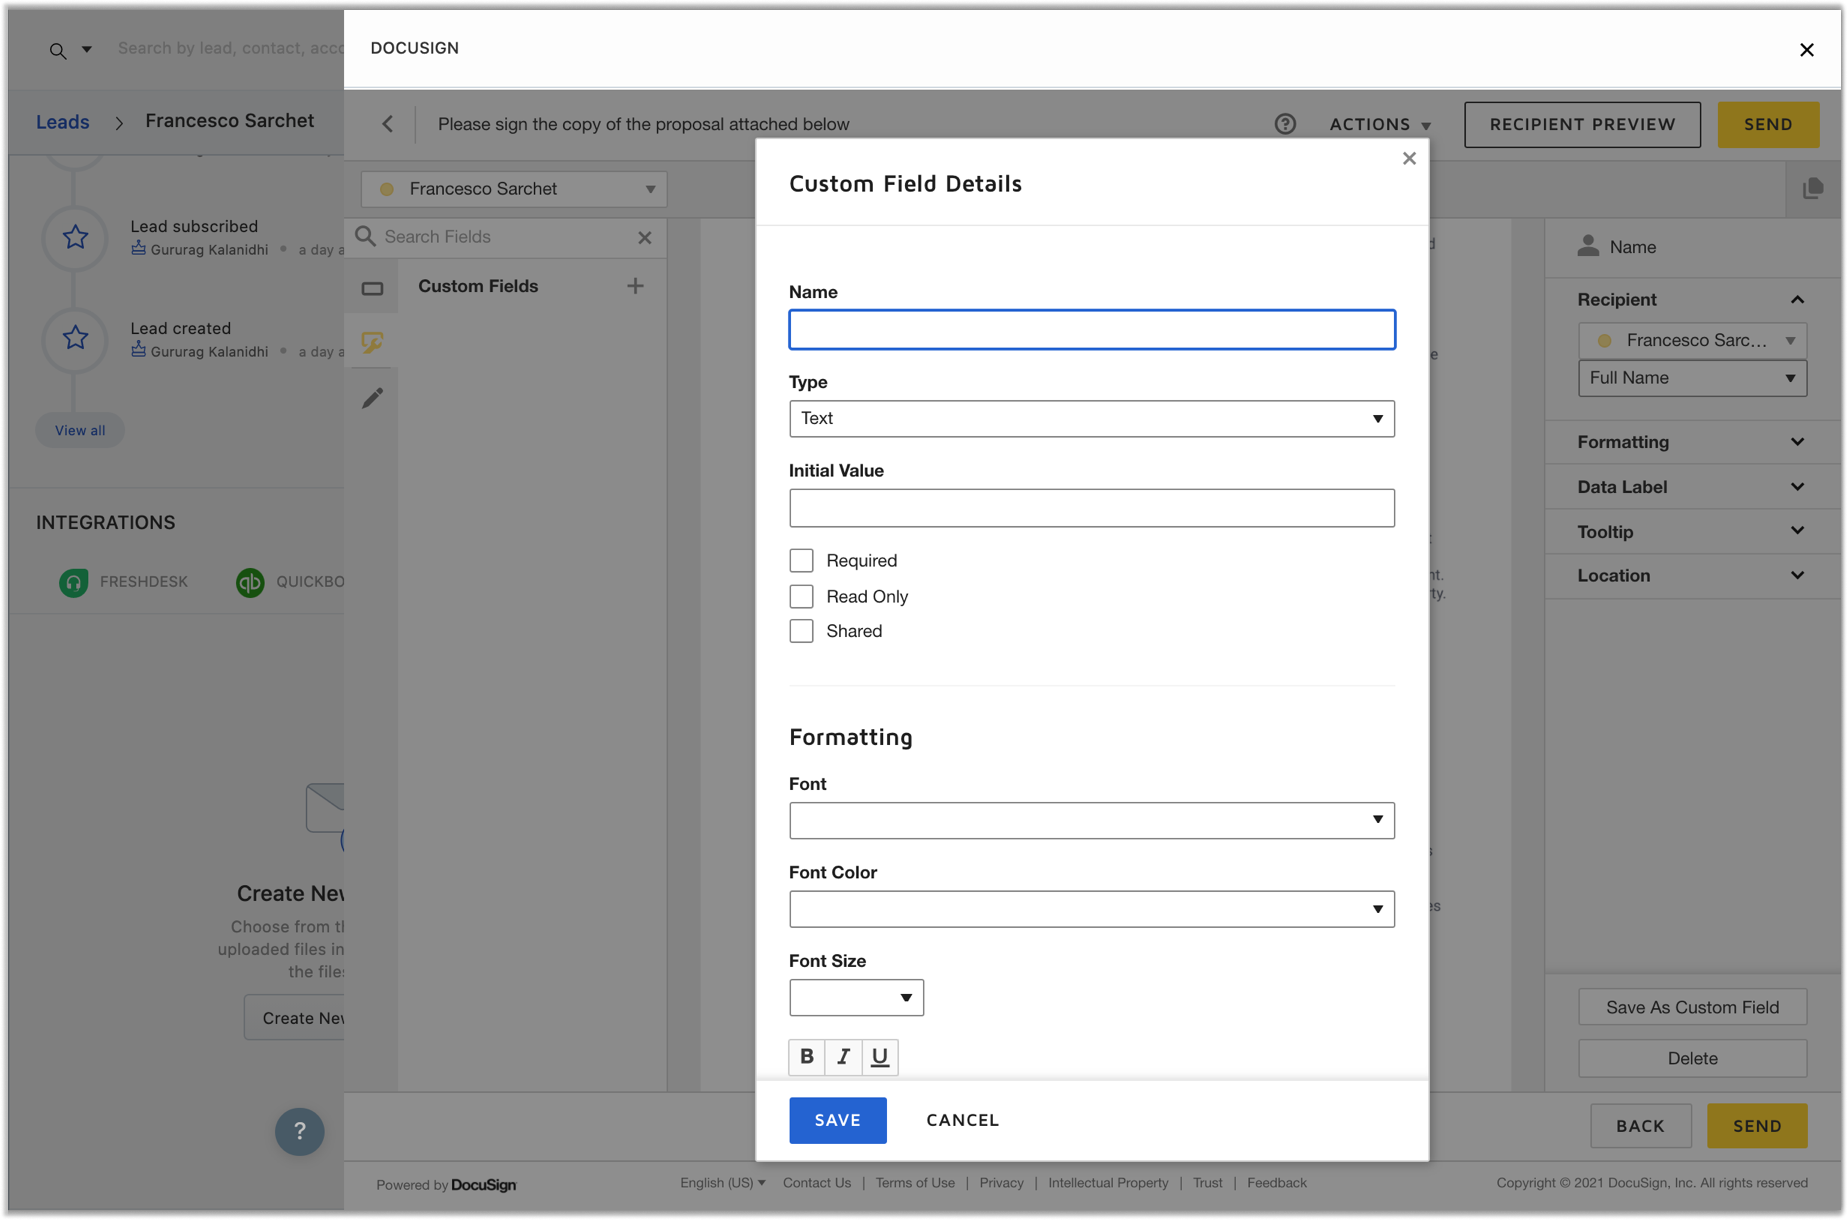Focus the Initial Value input field
The height and width of the screenshot is (1220, 1847).
point(1091,508)
